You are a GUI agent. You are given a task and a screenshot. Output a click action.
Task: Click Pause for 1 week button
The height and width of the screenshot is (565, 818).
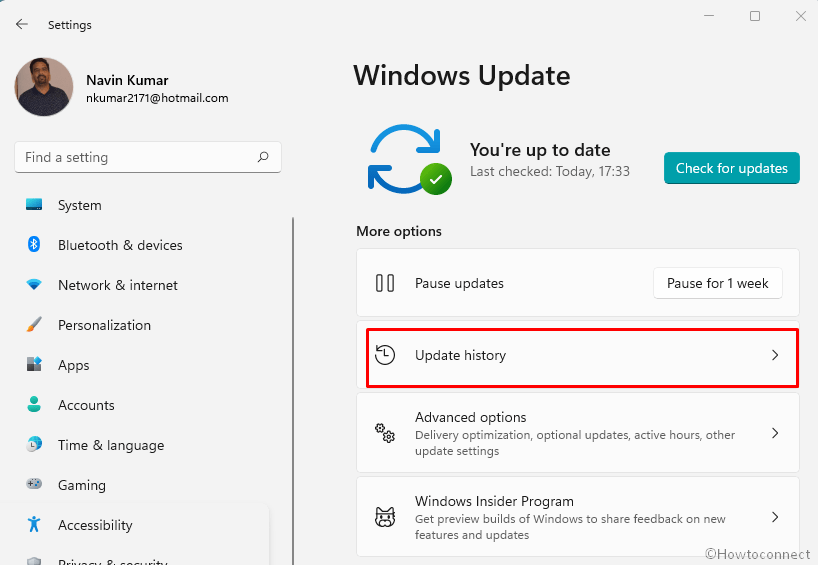(x=717, y=283)
